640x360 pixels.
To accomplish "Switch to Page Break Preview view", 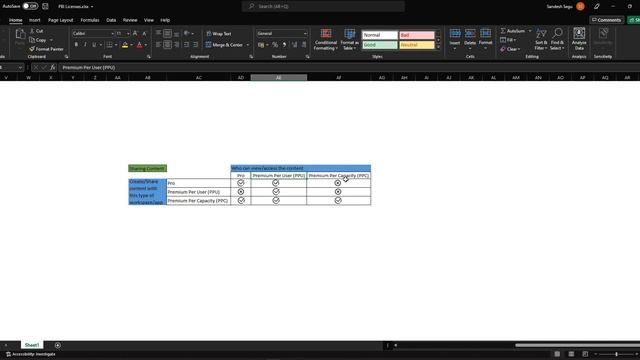I will 585,354.
